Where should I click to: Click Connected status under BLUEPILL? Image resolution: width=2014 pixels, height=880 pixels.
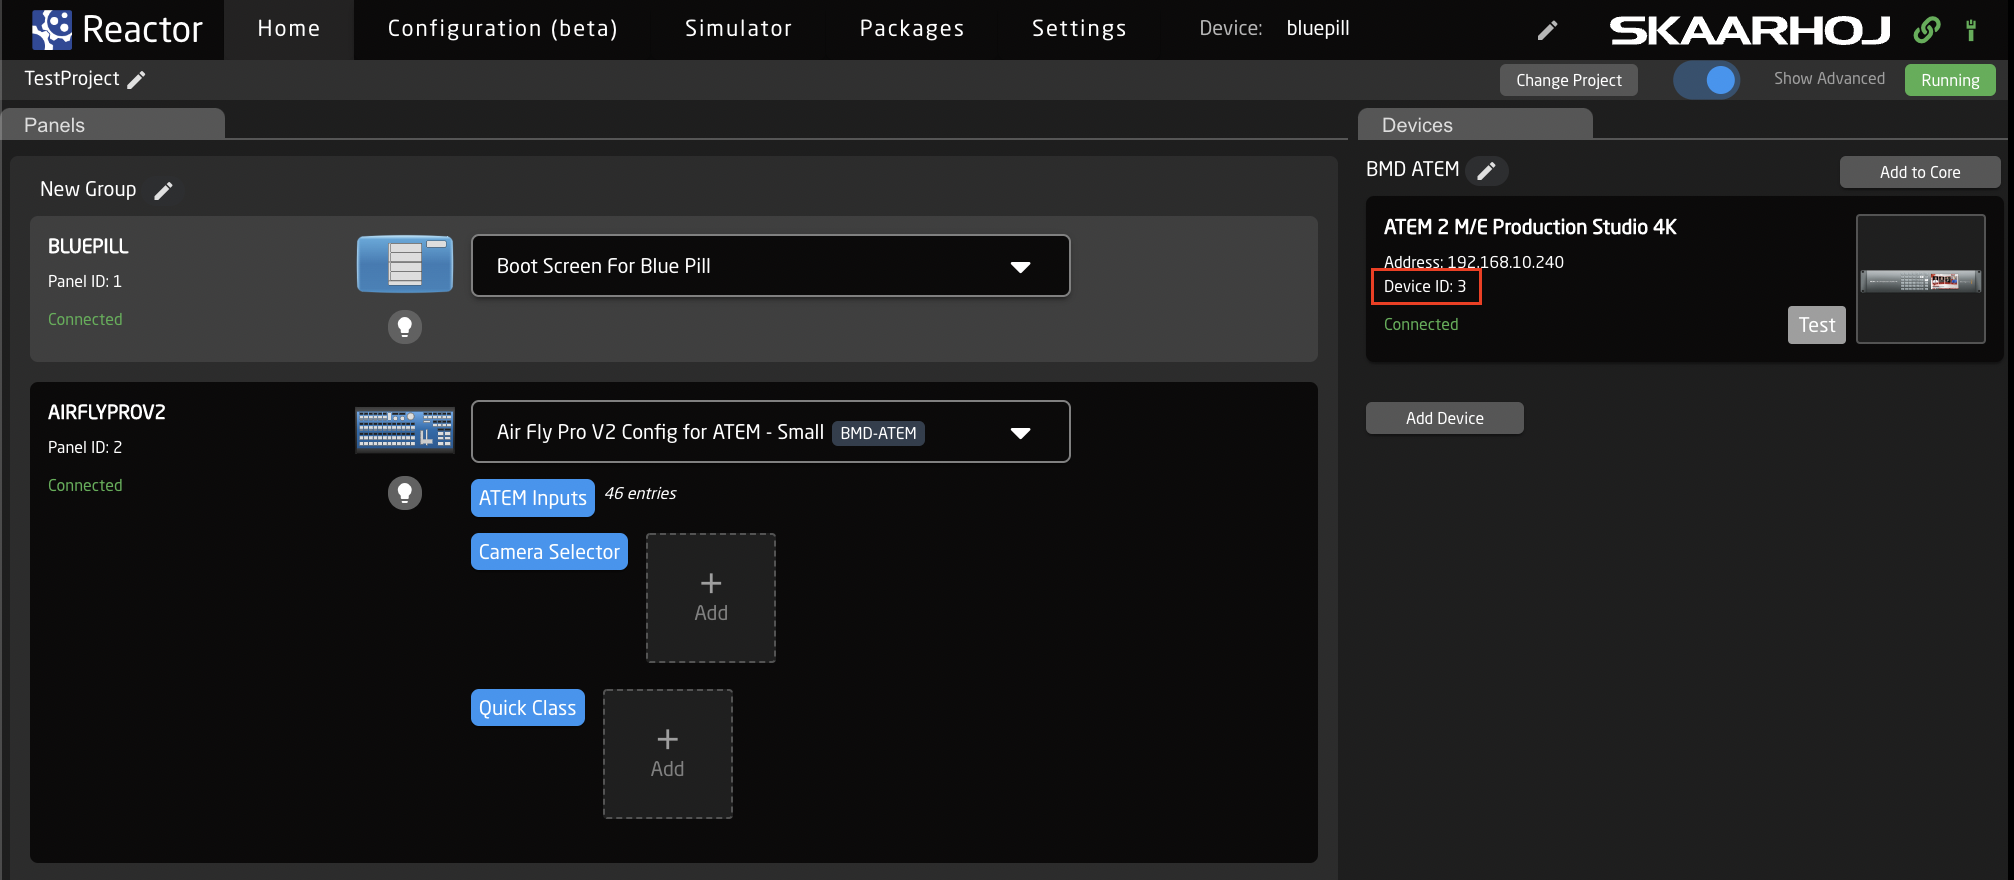click(x=85, y=319)
